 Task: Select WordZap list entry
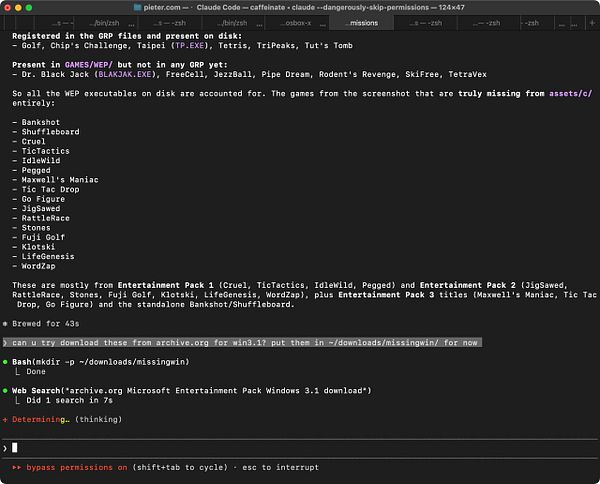pyautogui.click(x=38, y=266)
